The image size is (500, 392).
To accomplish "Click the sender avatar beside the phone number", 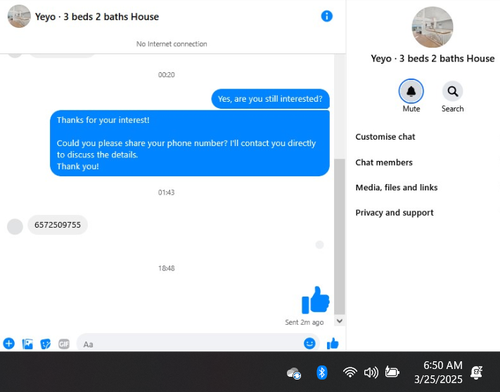I will (x=15, y=227).
